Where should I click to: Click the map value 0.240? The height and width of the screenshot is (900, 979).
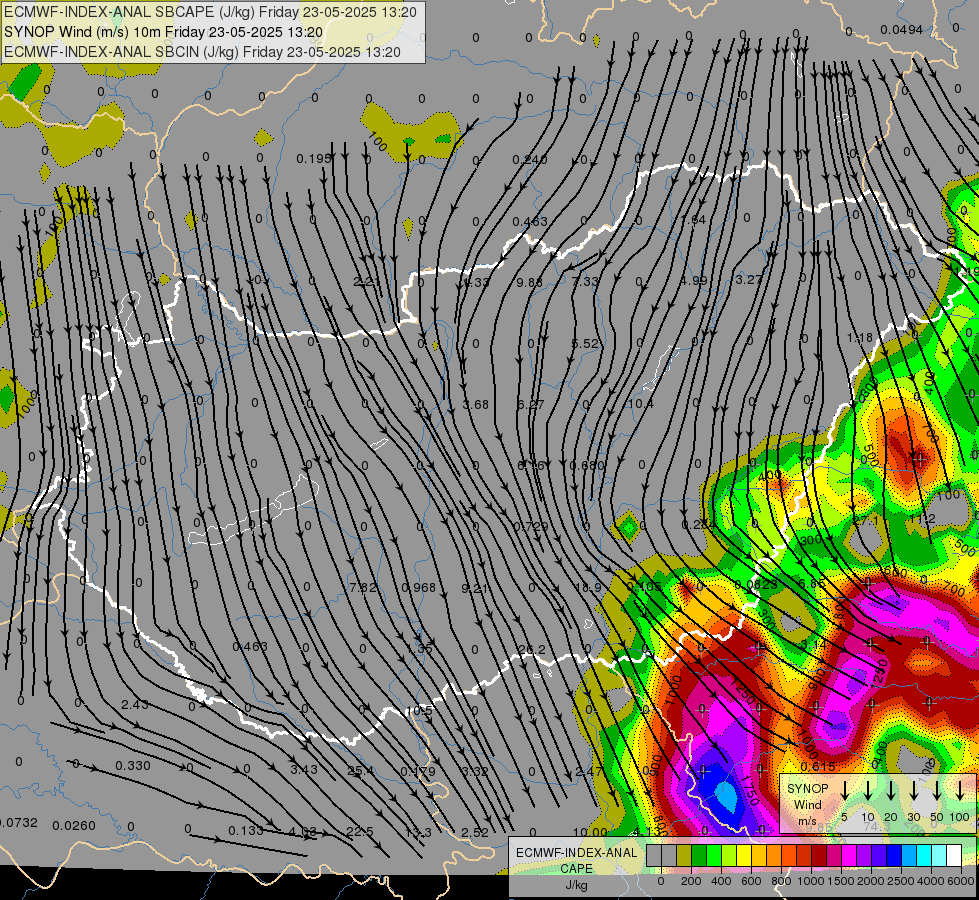(x=529, y=160)
